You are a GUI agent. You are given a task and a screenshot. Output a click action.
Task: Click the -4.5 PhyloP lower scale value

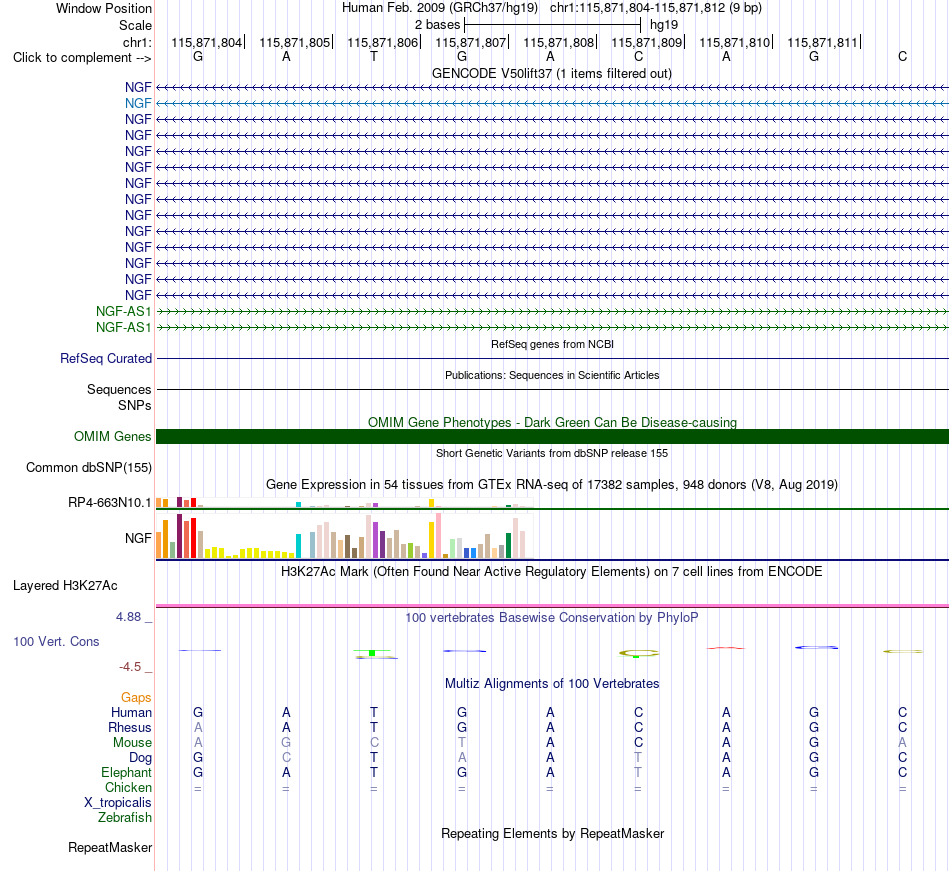[130, 667]
